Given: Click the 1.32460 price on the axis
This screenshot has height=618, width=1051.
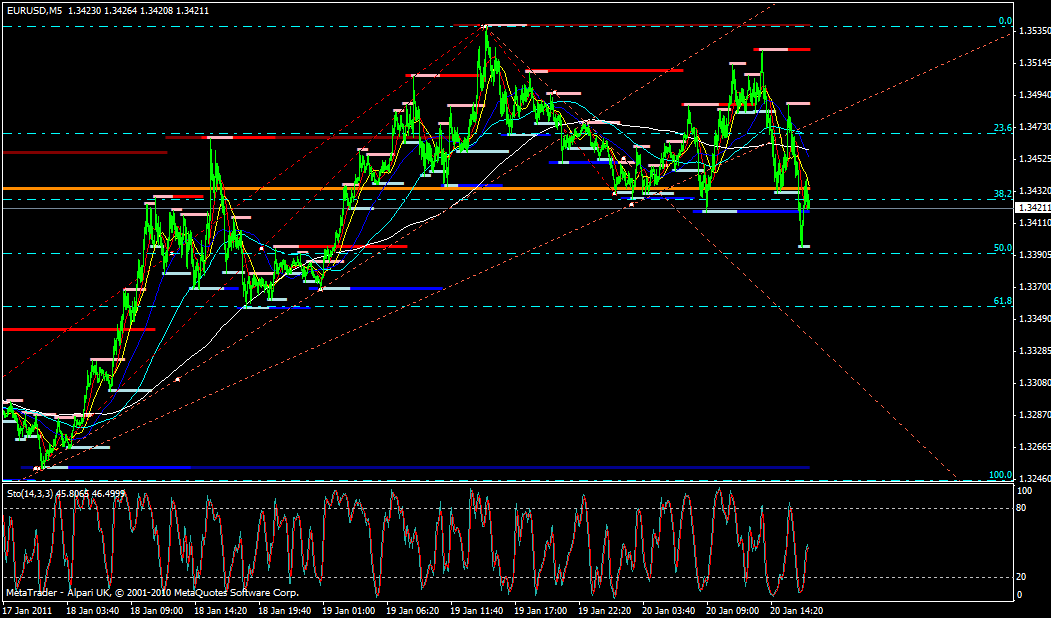Looking at the screenshot, I should pos(1033,479).
